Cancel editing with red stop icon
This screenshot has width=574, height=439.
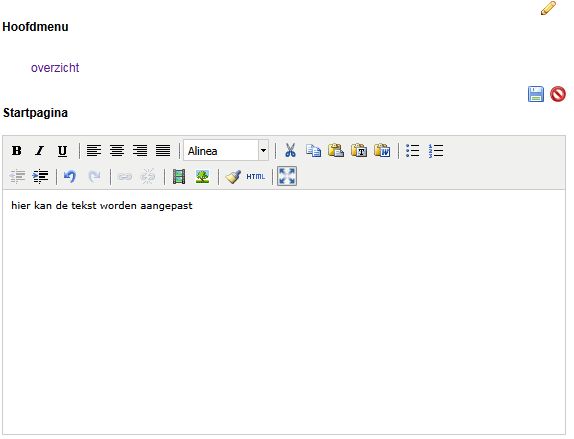558,94
